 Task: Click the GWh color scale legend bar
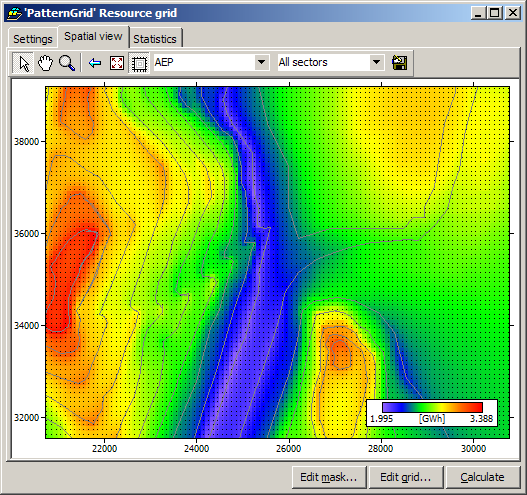[x=432, y=407]
